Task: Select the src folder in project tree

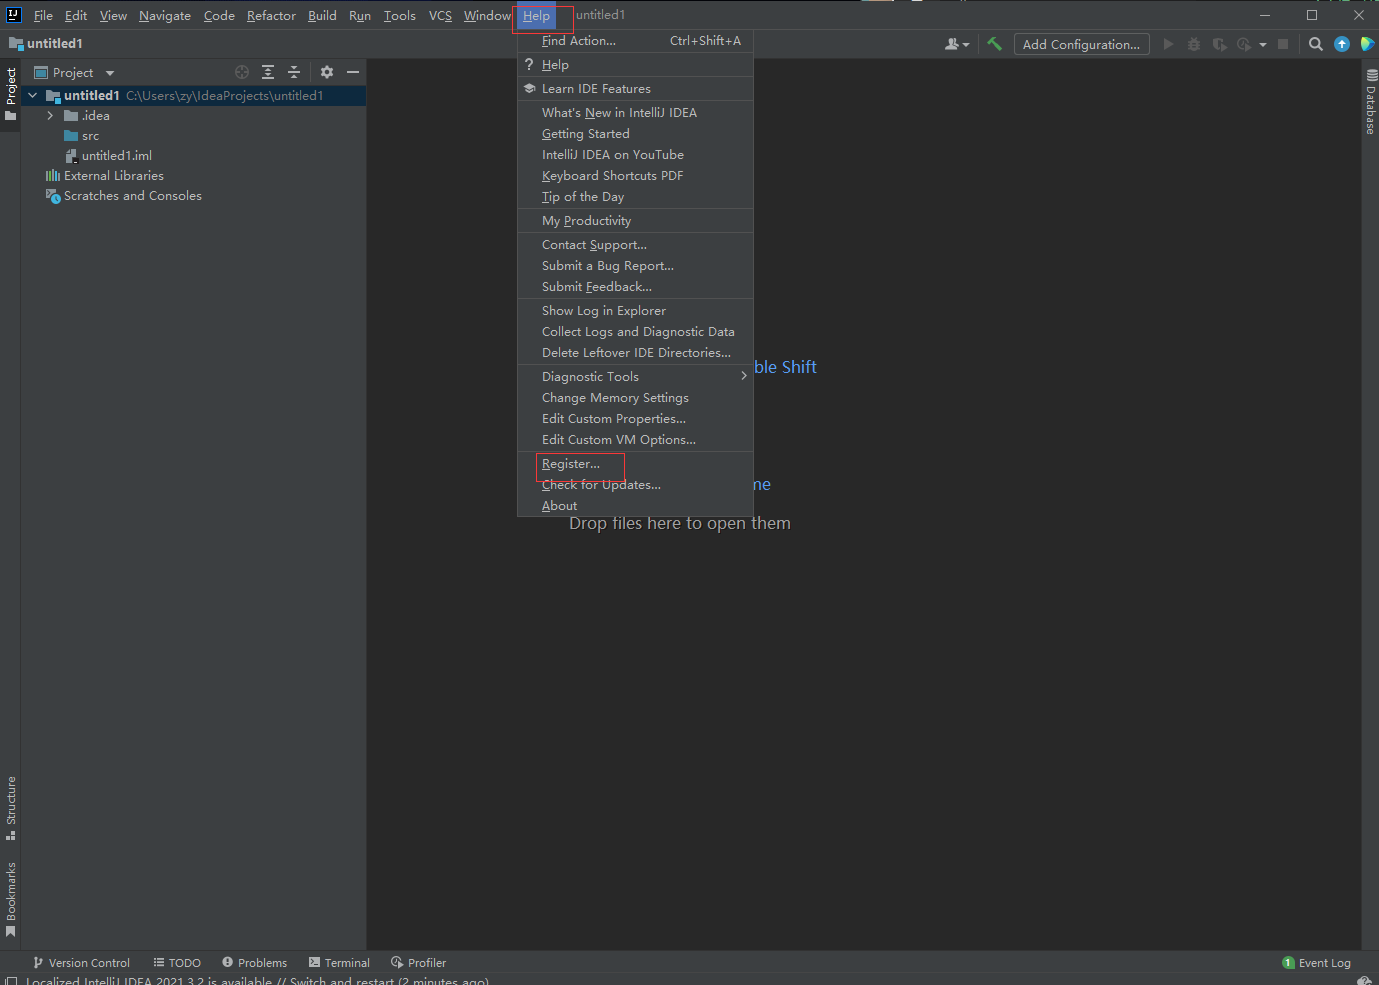Action: tap(90, 136)
